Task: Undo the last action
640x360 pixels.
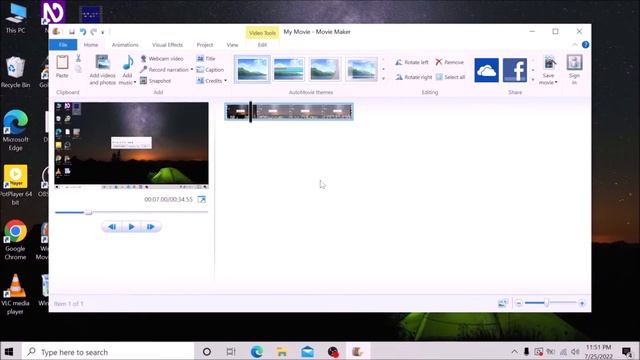Action: (83, 32)
